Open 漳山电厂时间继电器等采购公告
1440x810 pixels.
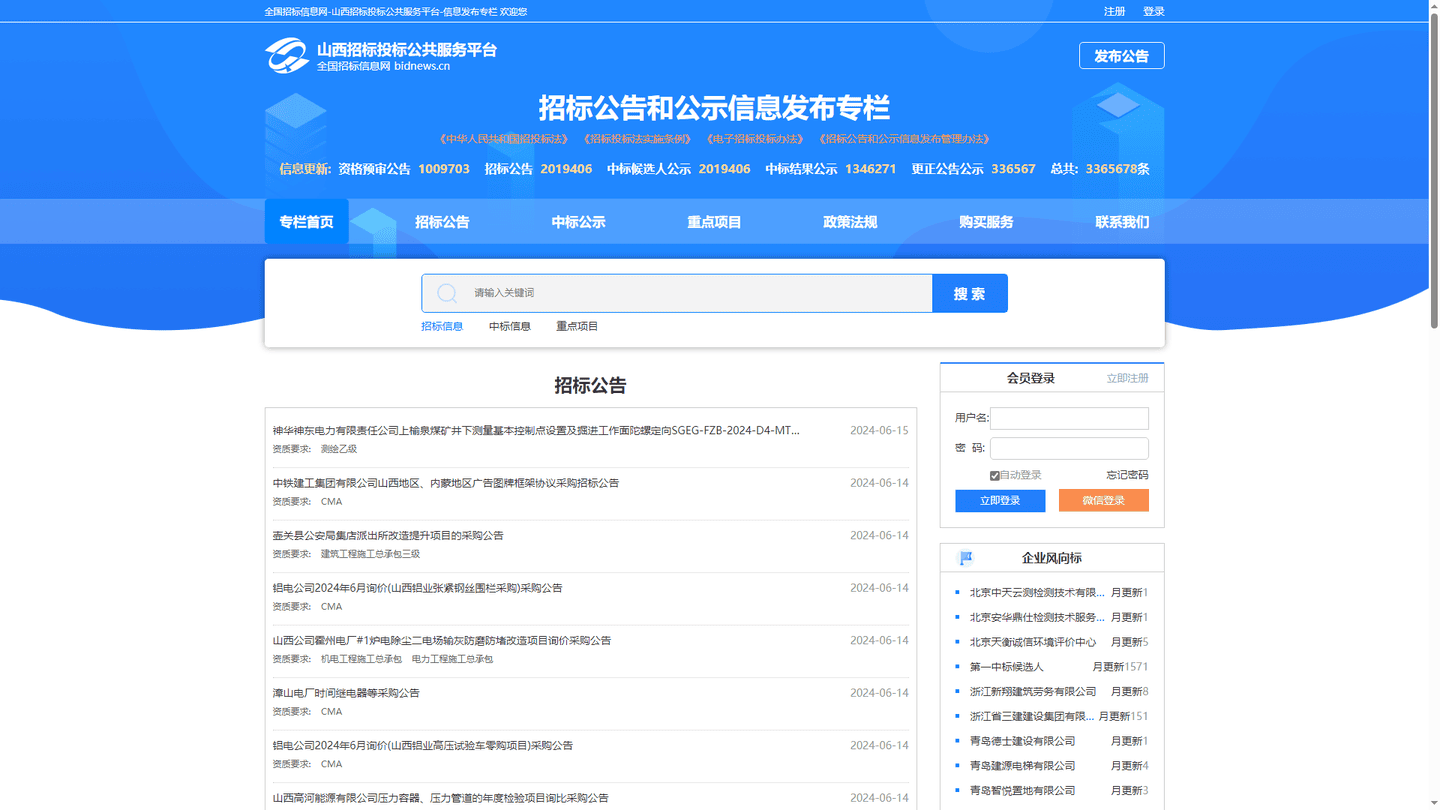click(x=346, y=693)
